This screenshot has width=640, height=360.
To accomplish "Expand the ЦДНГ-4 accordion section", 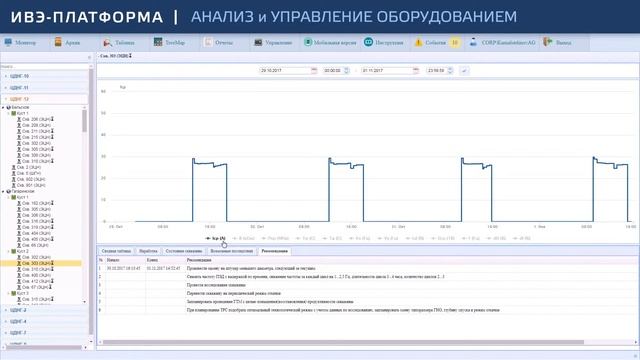I will (x=44, y=322).
